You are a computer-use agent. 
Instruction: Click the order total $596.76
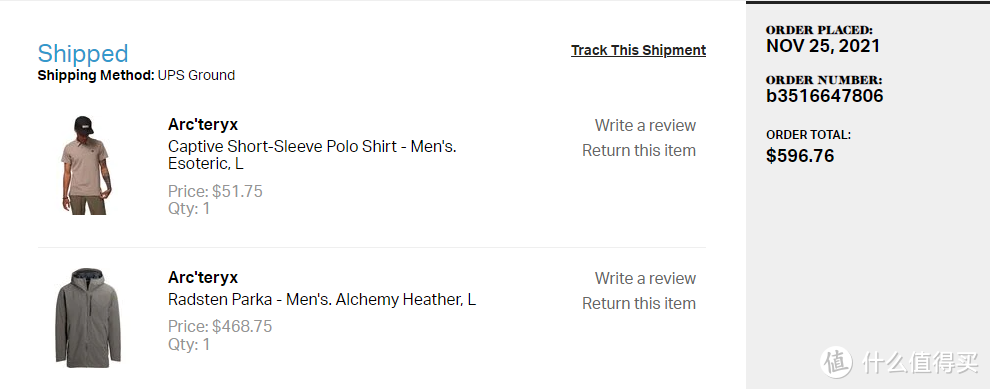(800, 155)
